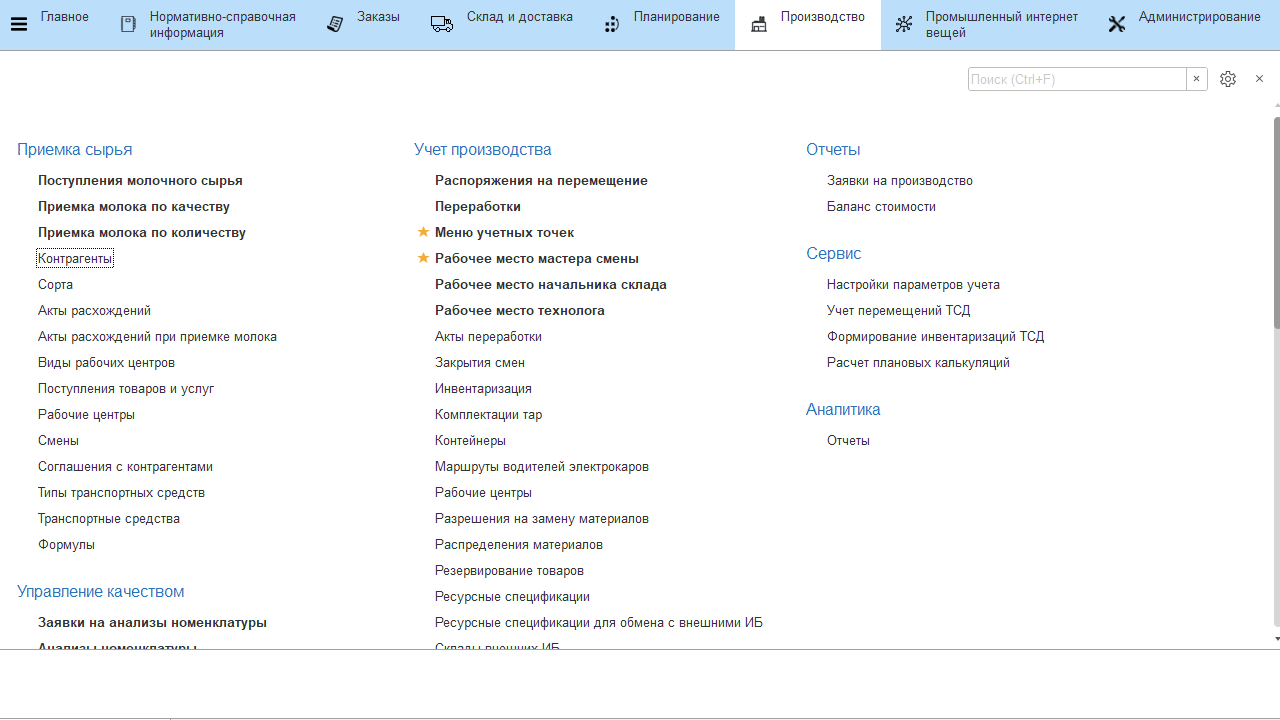The width and height of the screenshot is (1280, 720).
Task: Click the vertical scrollbar thumb
Action: (x=1276, y=220)
